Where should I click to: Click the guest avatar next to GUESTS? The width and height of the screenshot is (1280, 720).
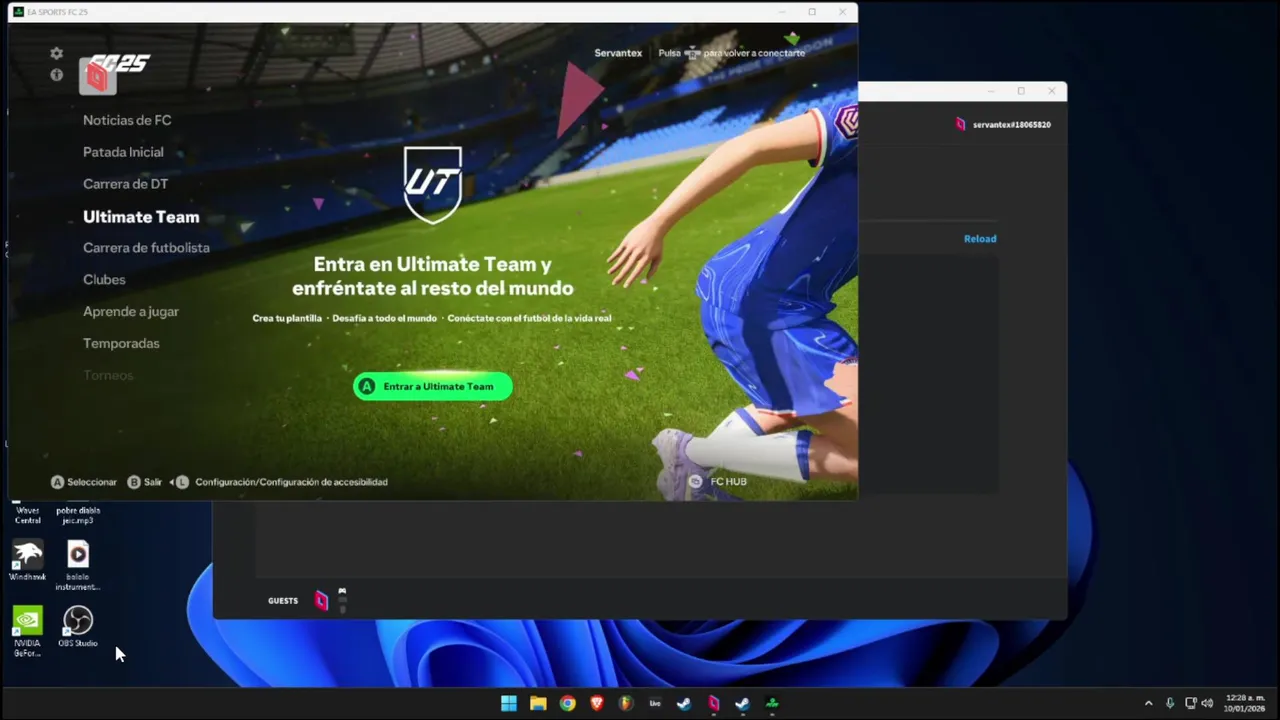[x=321, y=600]
